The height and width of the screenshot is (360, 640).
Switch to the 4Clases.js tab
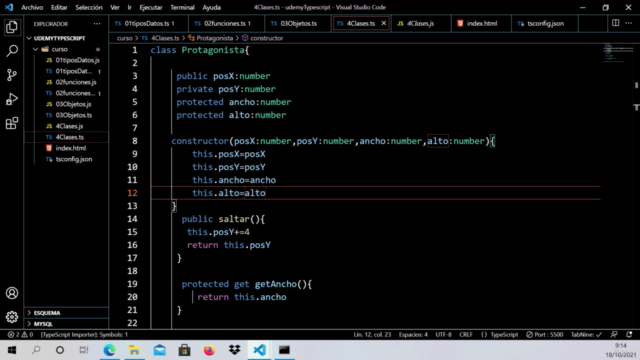point(420,23)
